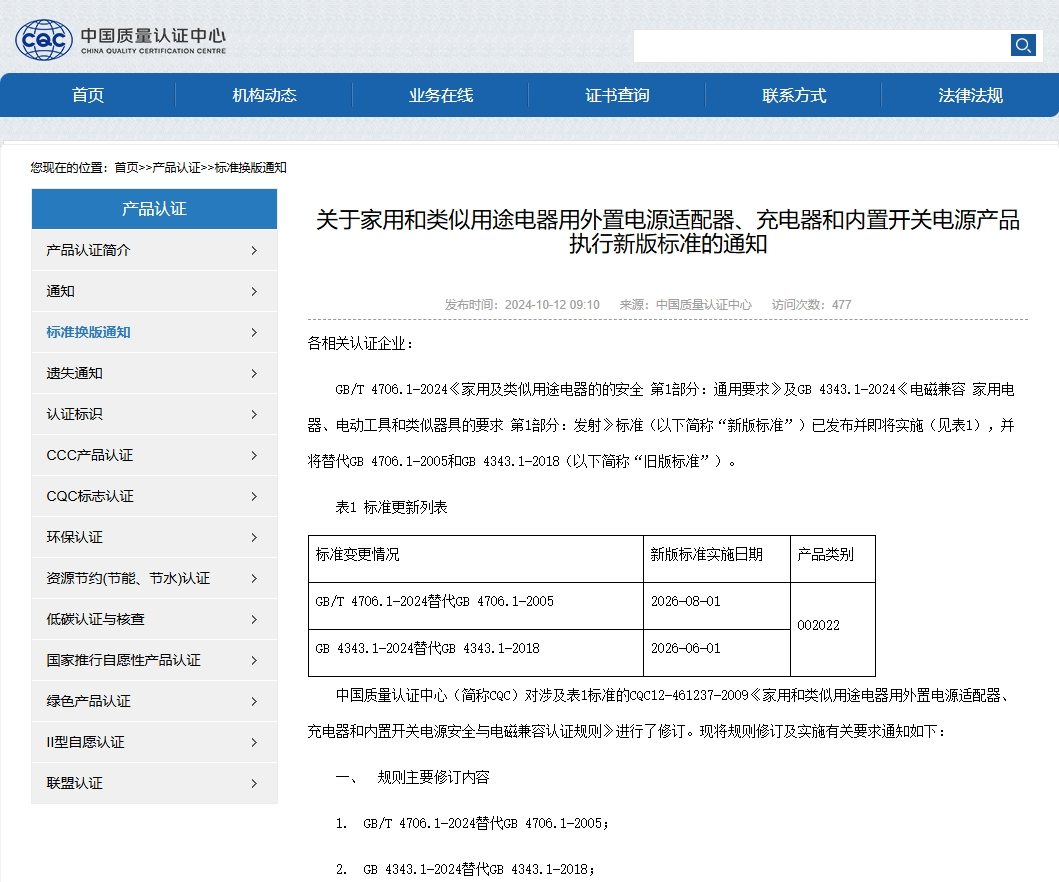Click the chevron next to 环保认证
1059x882 pixels.
coord(254,538)
